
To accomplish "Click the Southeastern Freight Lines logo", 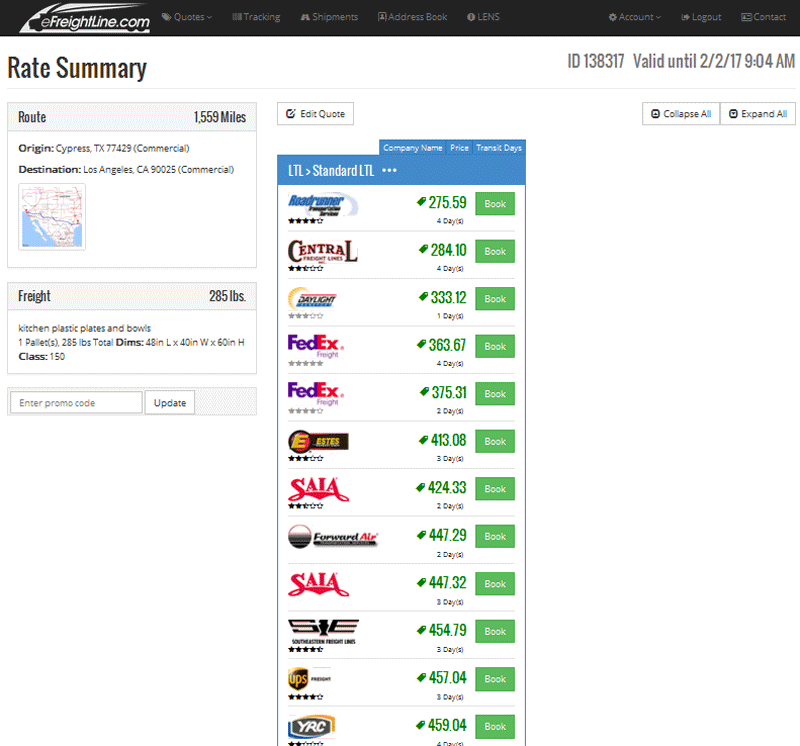I will point(323,632).
